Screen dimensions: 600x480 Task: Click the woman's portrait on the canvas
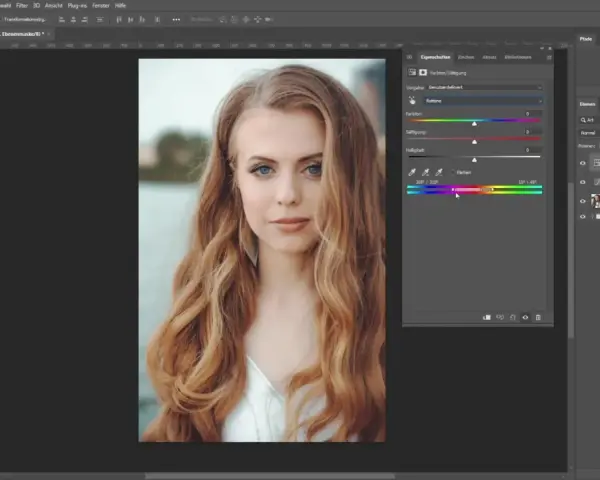[x=262, y=250]
